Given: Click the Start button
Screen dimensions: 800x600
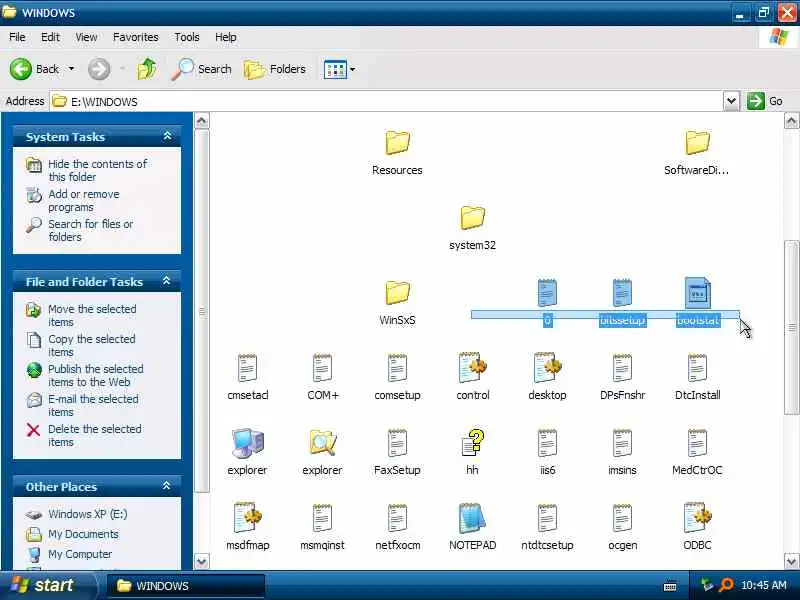Looking at the screenshot, I should [x=46, y=585].
